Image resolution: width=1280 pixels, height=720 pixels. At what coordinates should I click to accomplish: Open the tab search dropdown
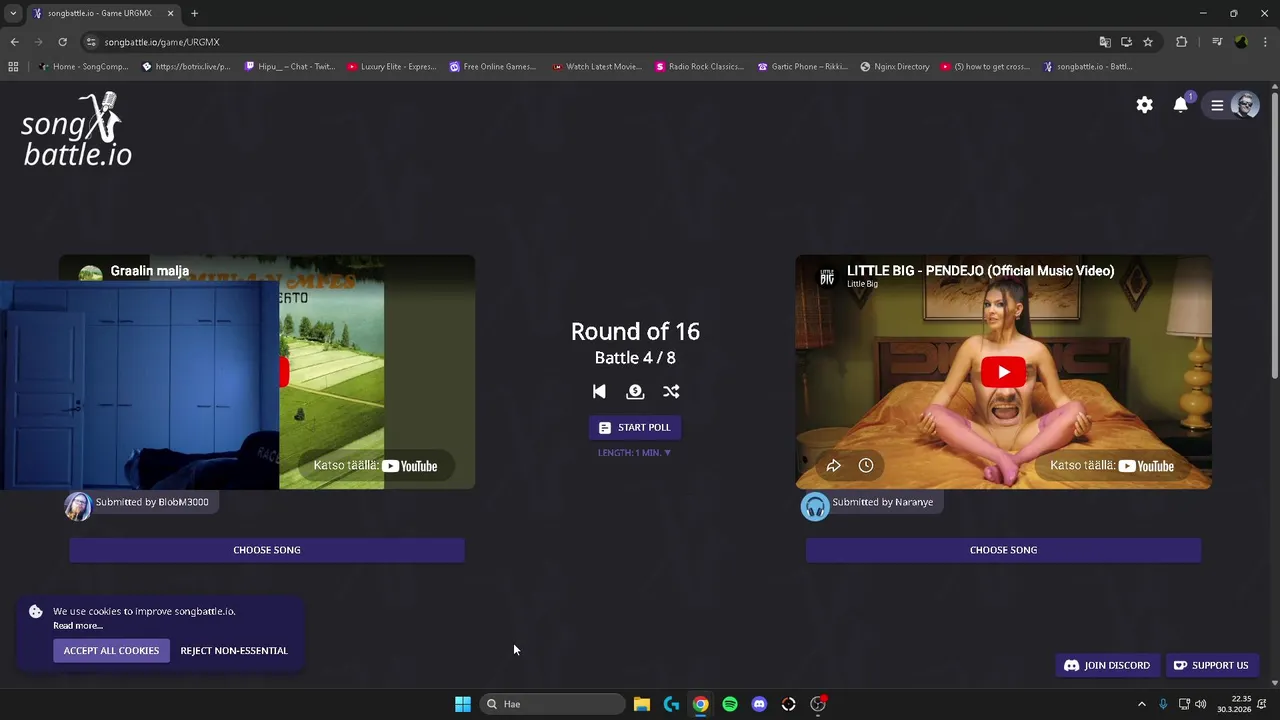13,13
